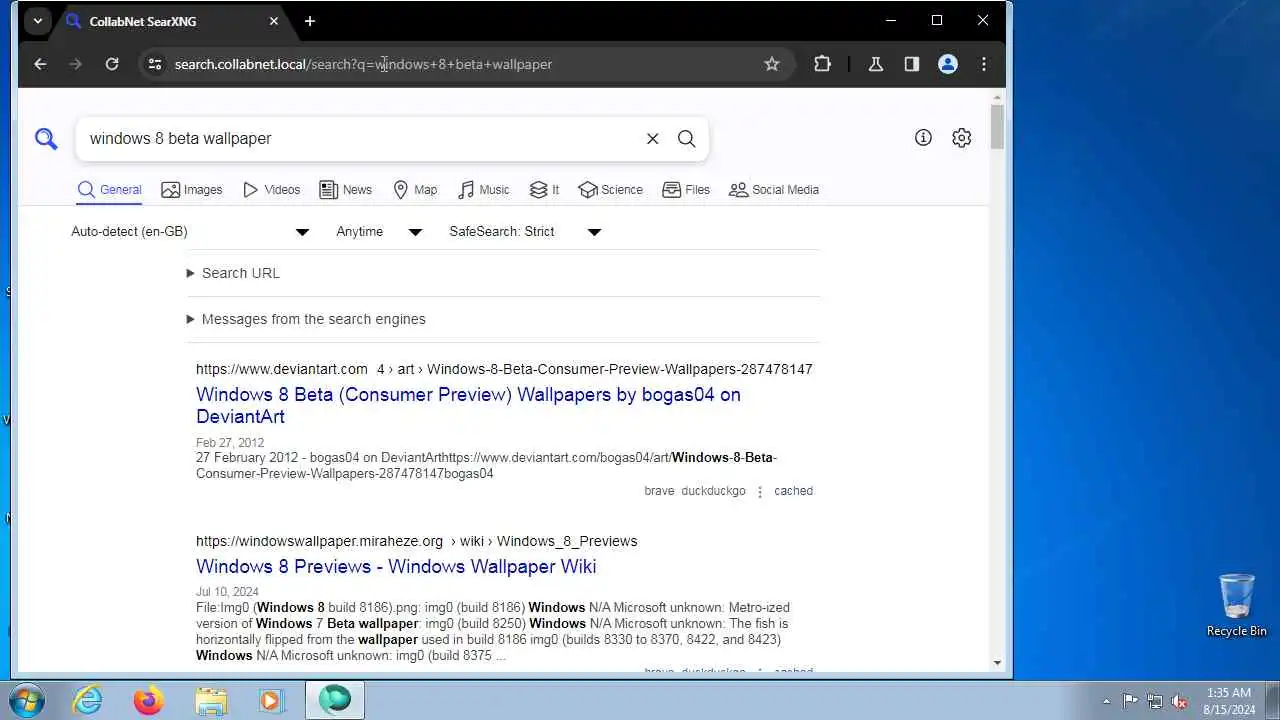1280x720 pixels.
Task: Open preferences gear icon
Action: (961, 138)
